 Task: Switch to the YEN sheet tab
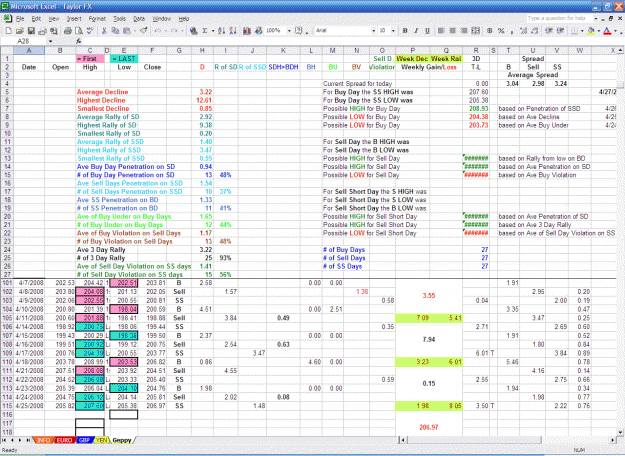tap(102, 440)
